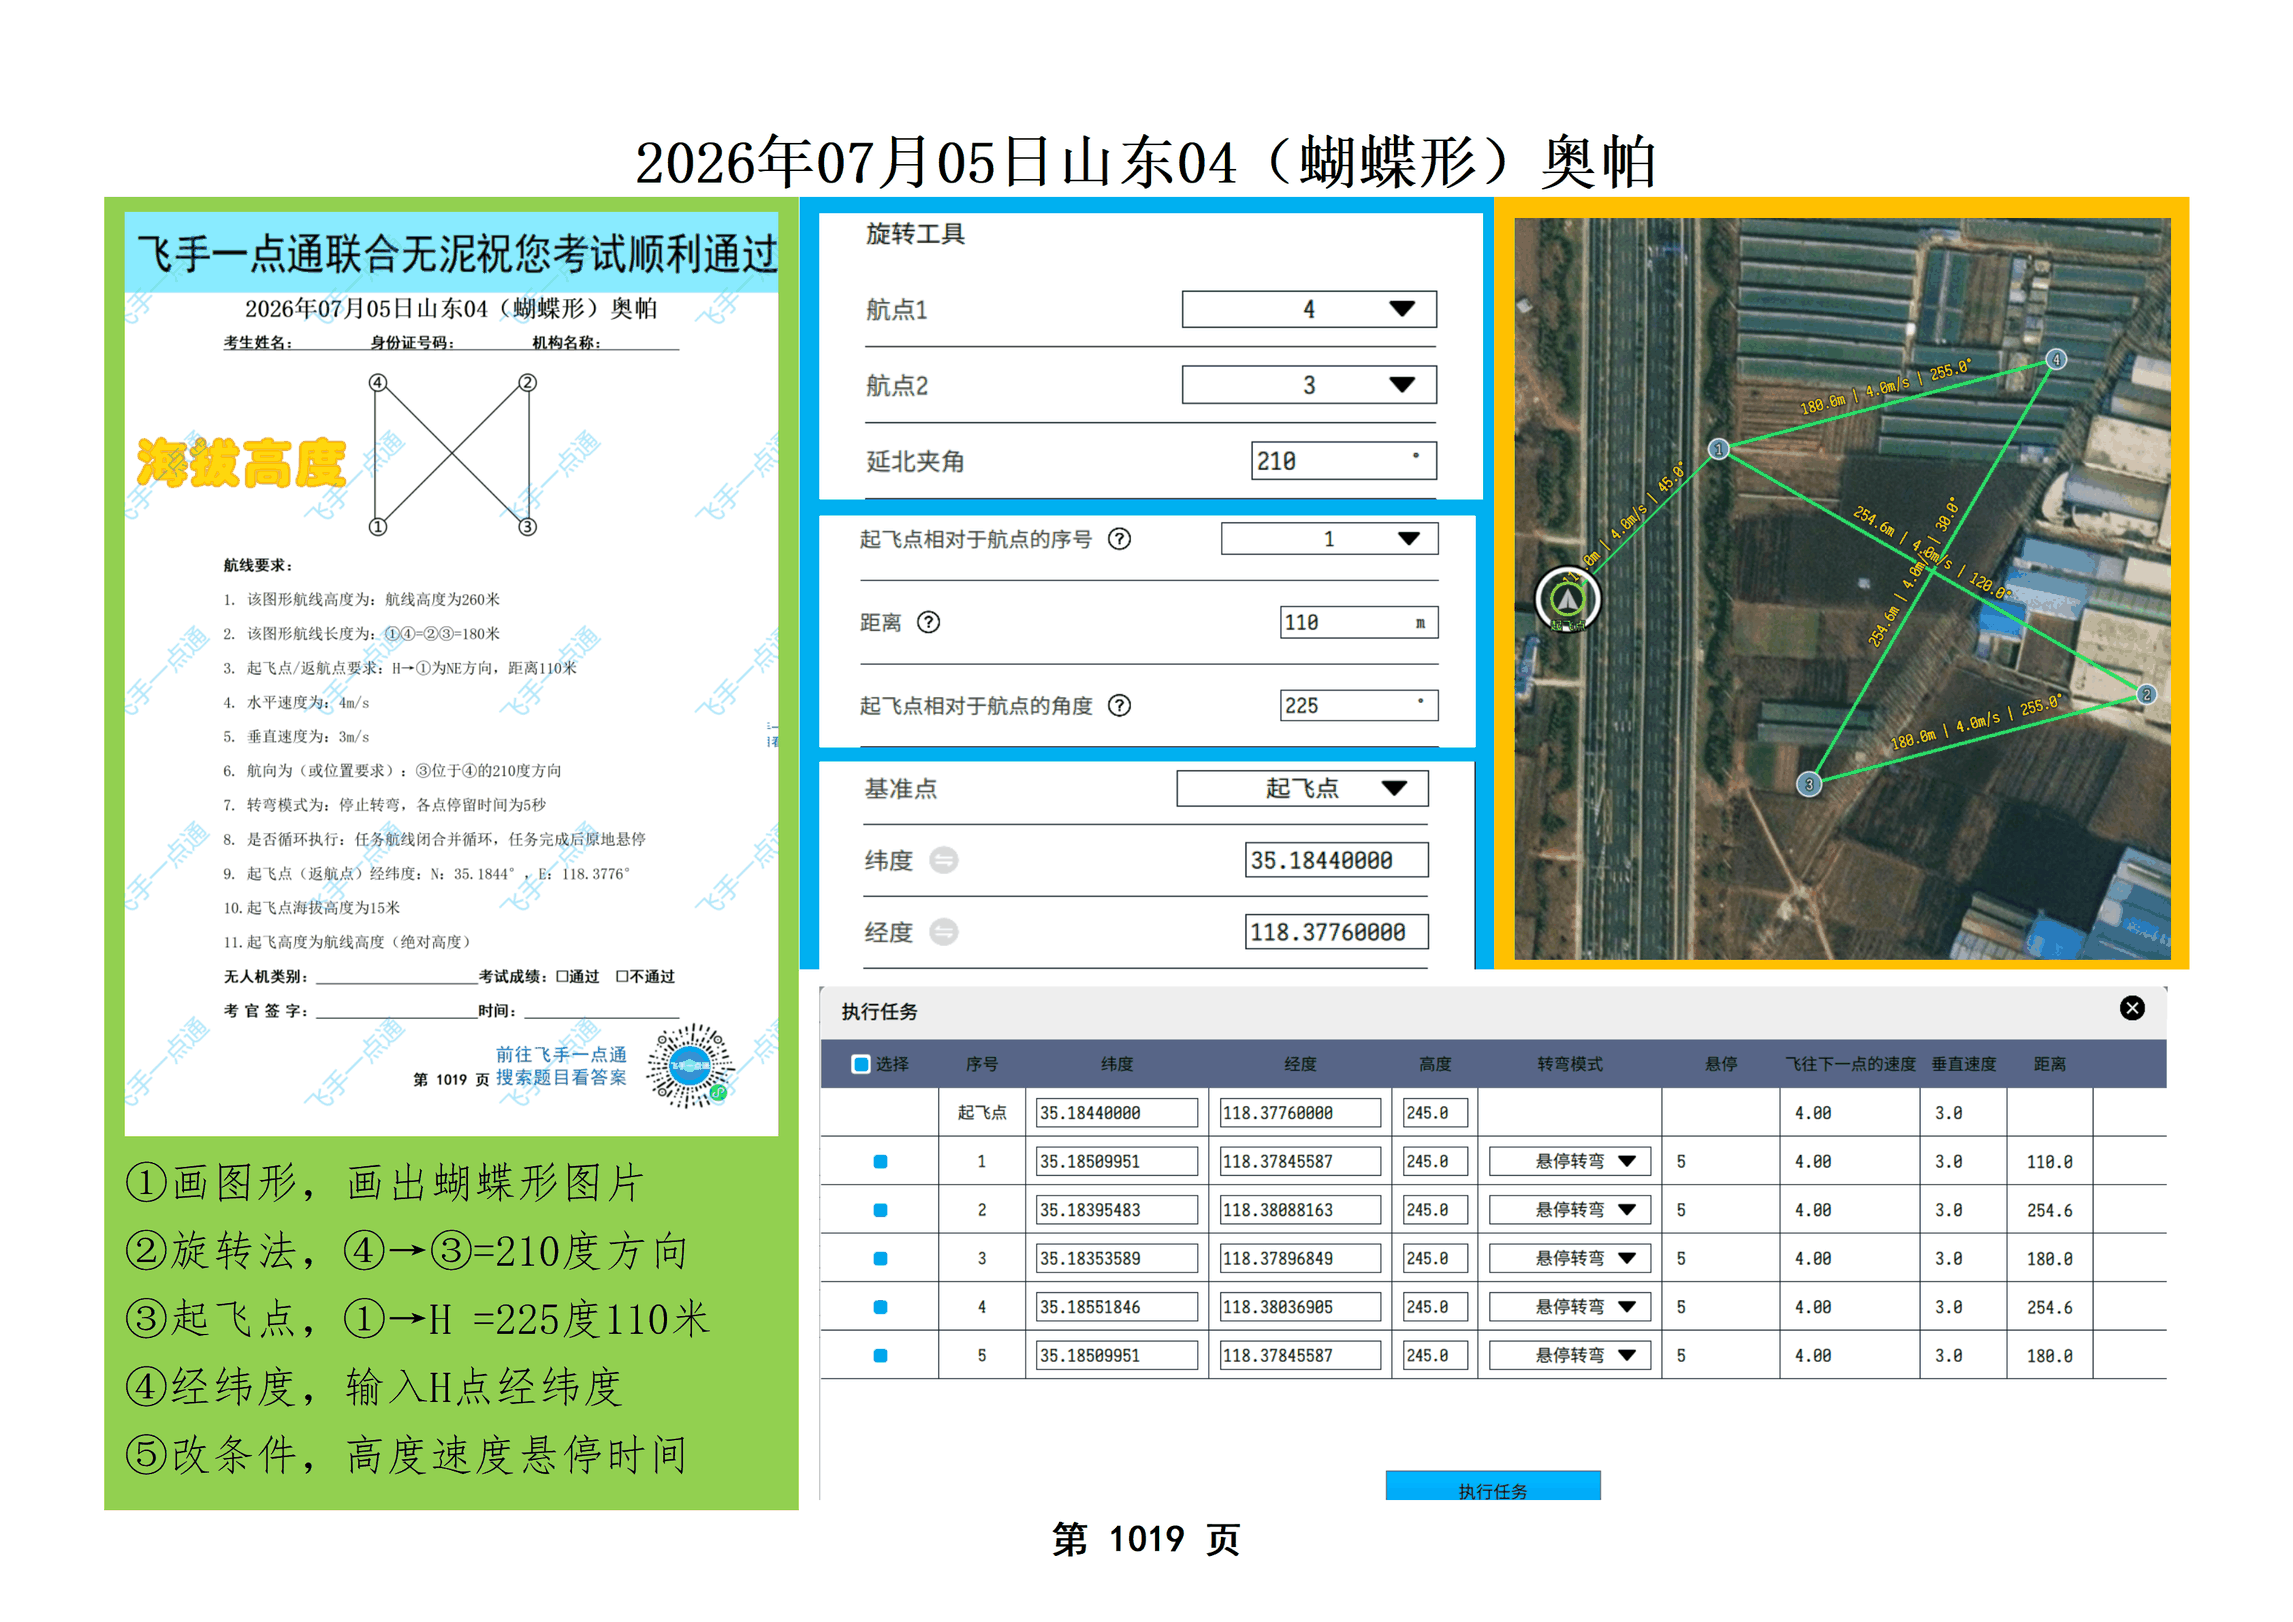Viewport: 2293px width, 1622px height.
Task: Click the swap icon beside 经度
Action: 943,932
